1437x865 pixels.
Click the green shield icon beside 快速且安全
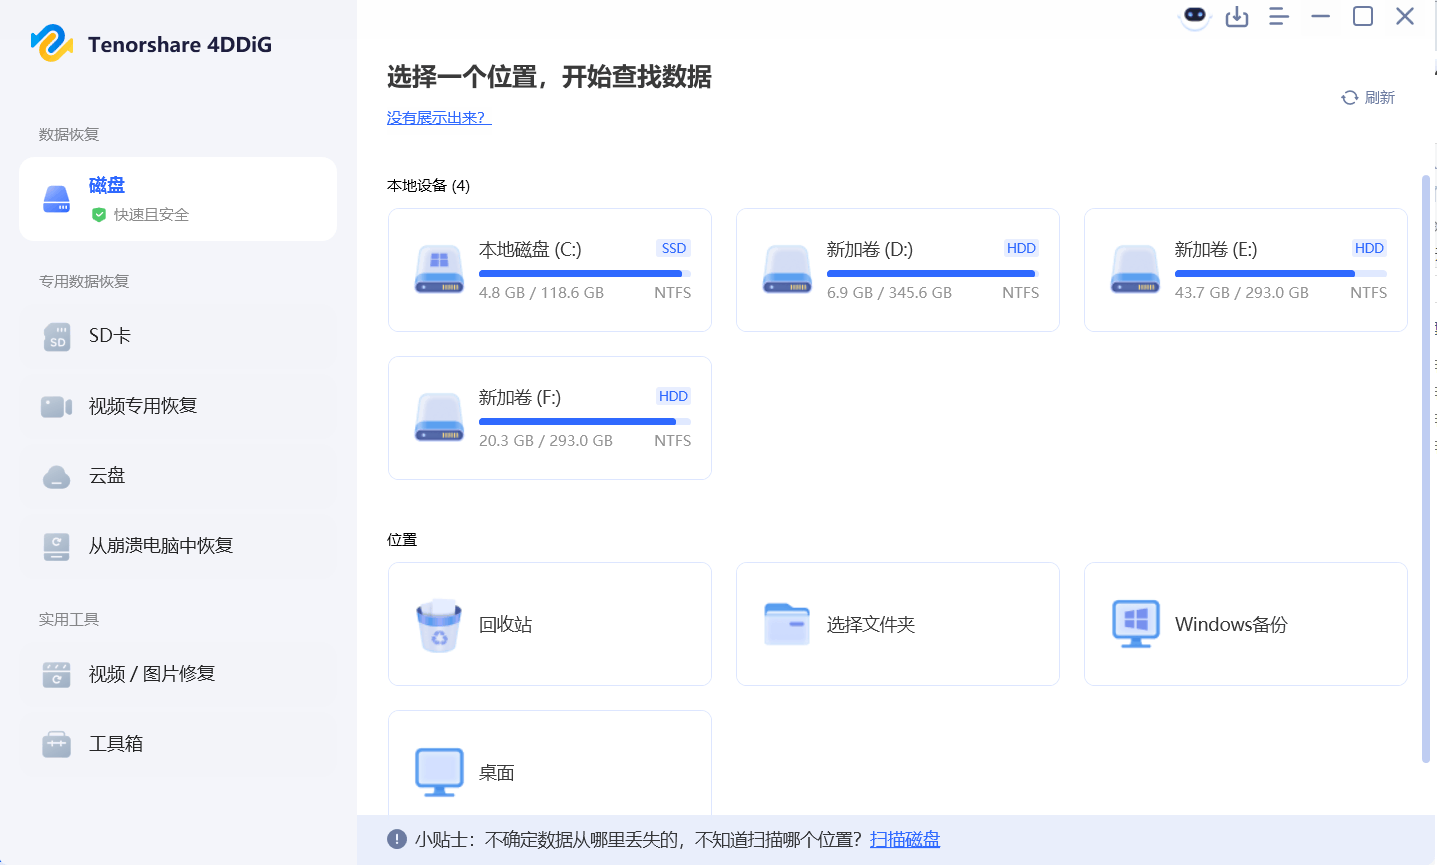[99, 214]
